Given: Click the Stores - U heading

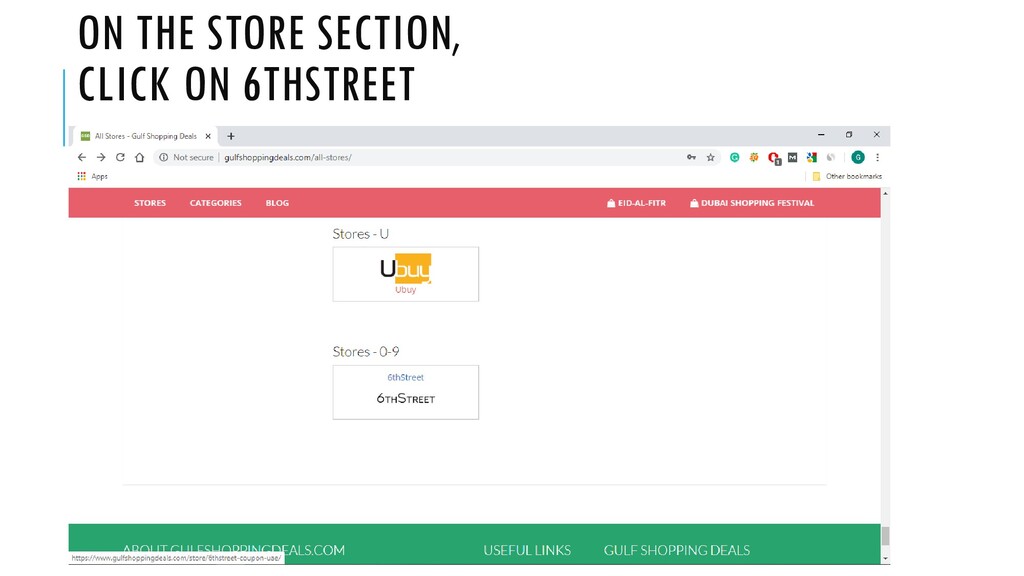Looking at the screenshot, I should click(360, 234).
